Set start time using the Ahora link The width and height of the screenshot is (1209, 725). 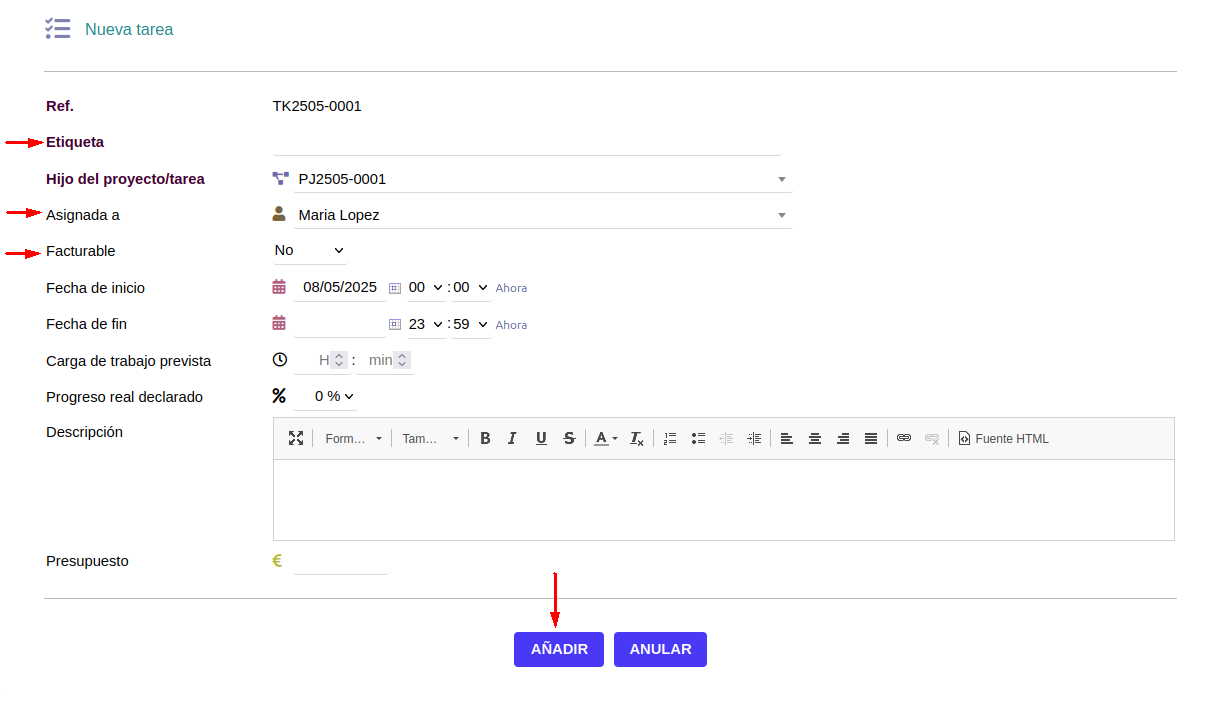point(511,287)
